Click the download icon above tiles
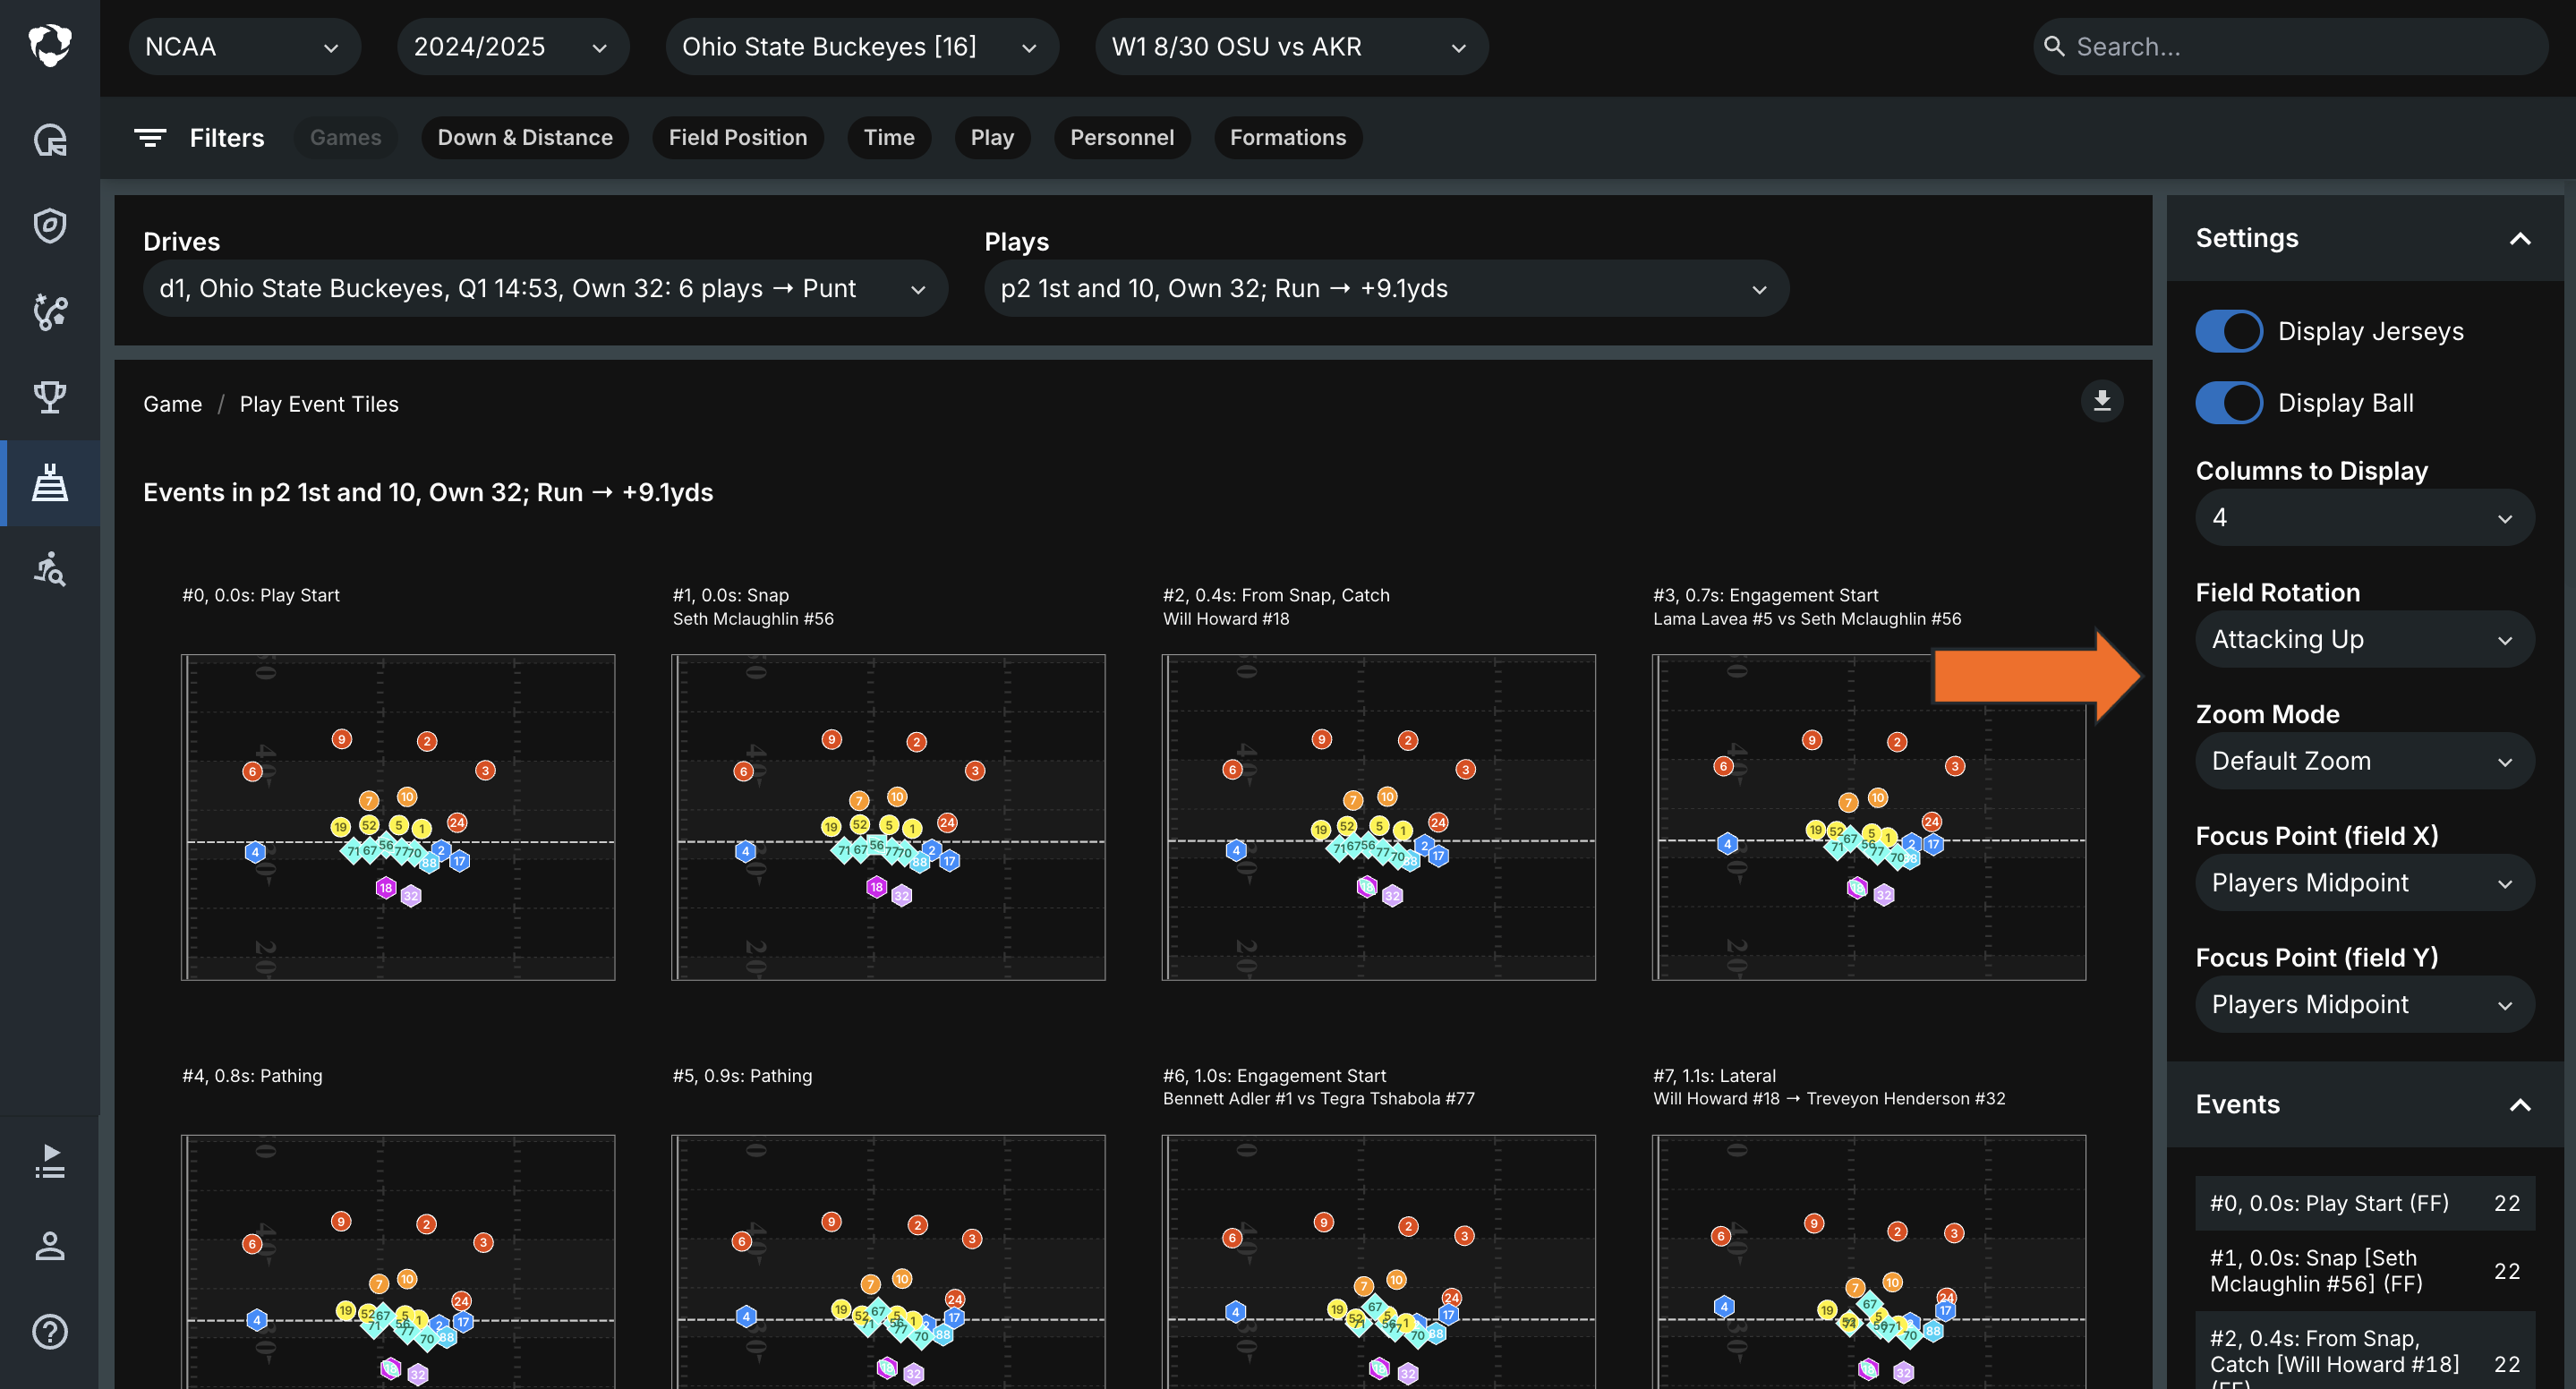2576x1389 pixels. (2102, 401)
